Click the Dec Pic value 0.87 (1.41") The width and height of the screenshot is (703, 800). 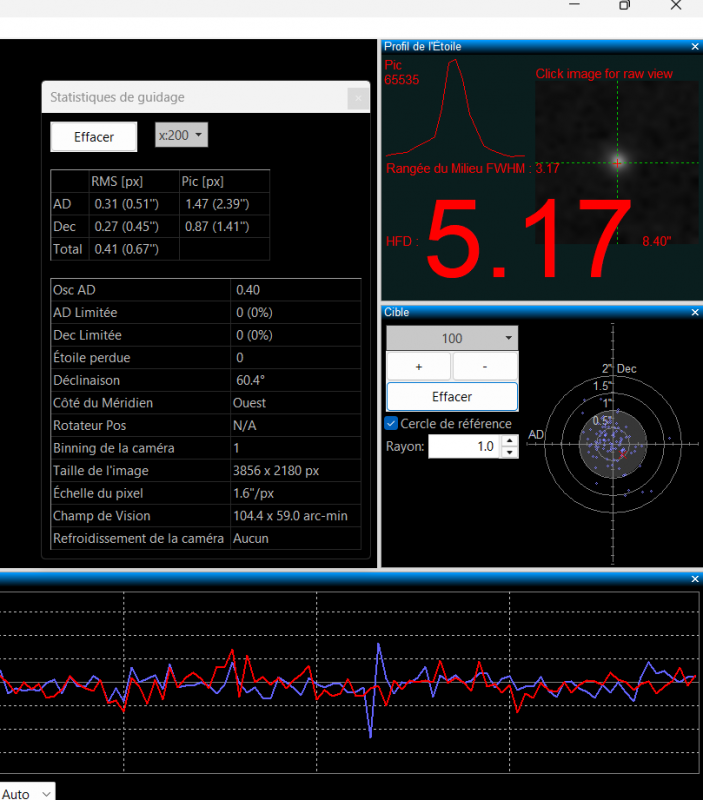click(217, 227)
